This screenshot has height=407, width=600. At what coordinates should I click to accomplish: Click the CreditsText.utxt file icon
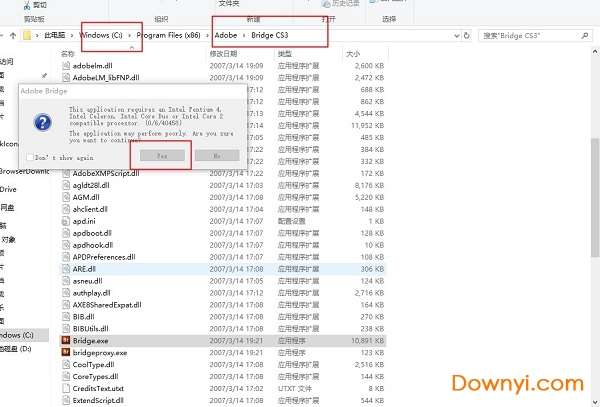66,388
